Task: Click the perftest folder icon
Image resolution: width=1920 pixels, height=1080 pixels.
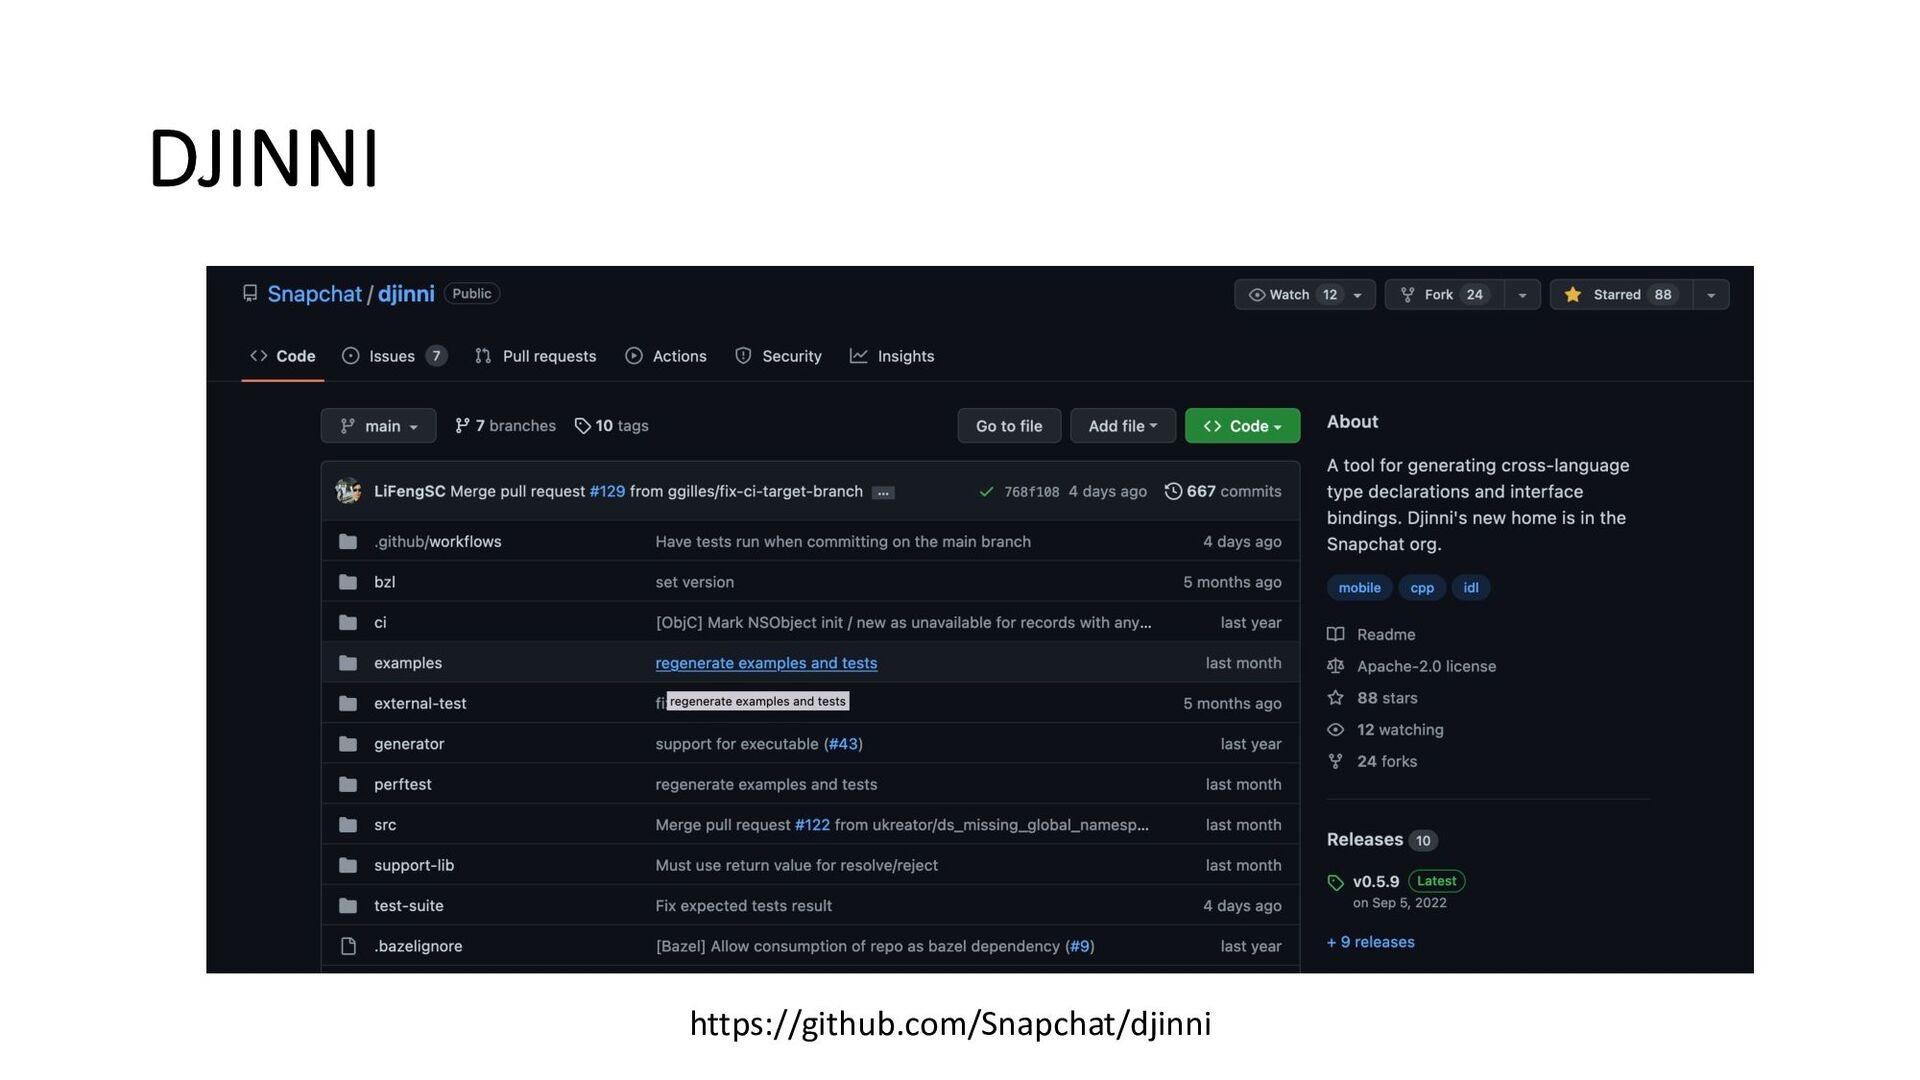Action: 348,784
